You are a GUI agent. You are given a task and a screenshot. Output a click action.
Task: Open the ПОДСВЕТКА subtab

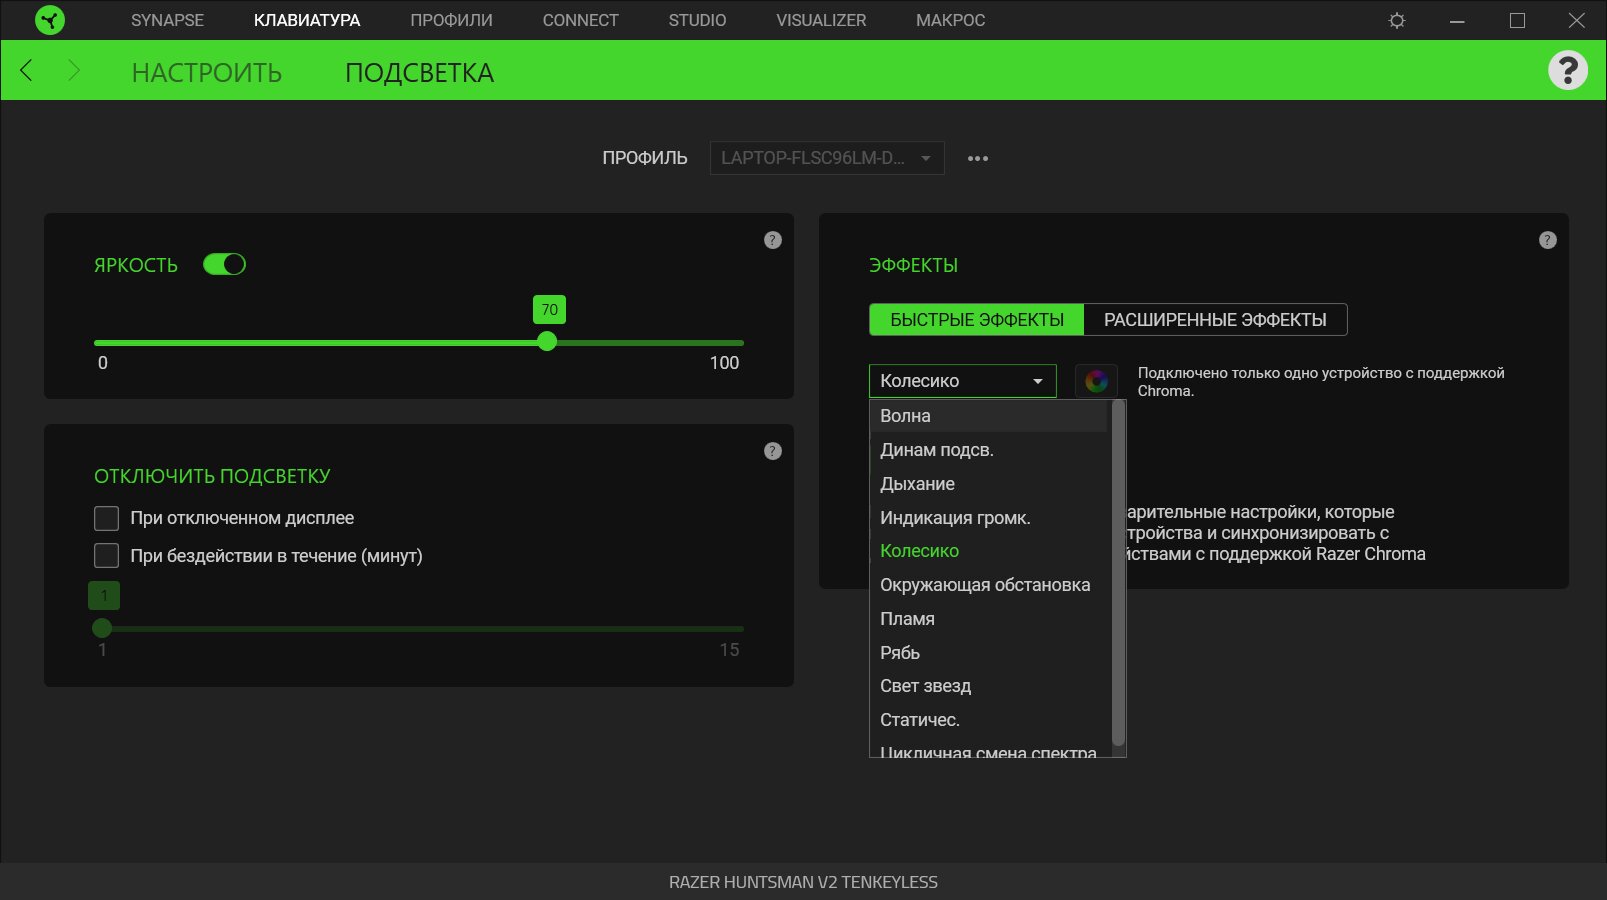pos(419,73)
